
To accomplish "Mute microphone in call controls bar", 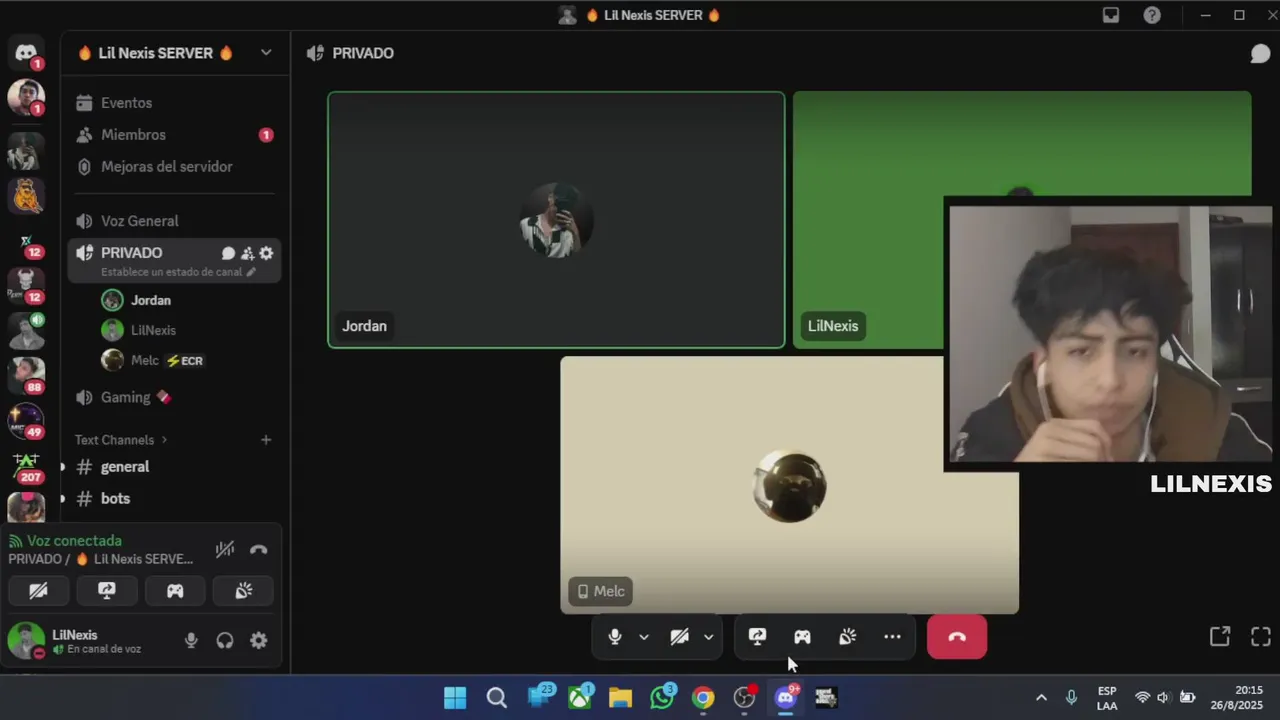I will pyautogui.click(x=615, y=637).
